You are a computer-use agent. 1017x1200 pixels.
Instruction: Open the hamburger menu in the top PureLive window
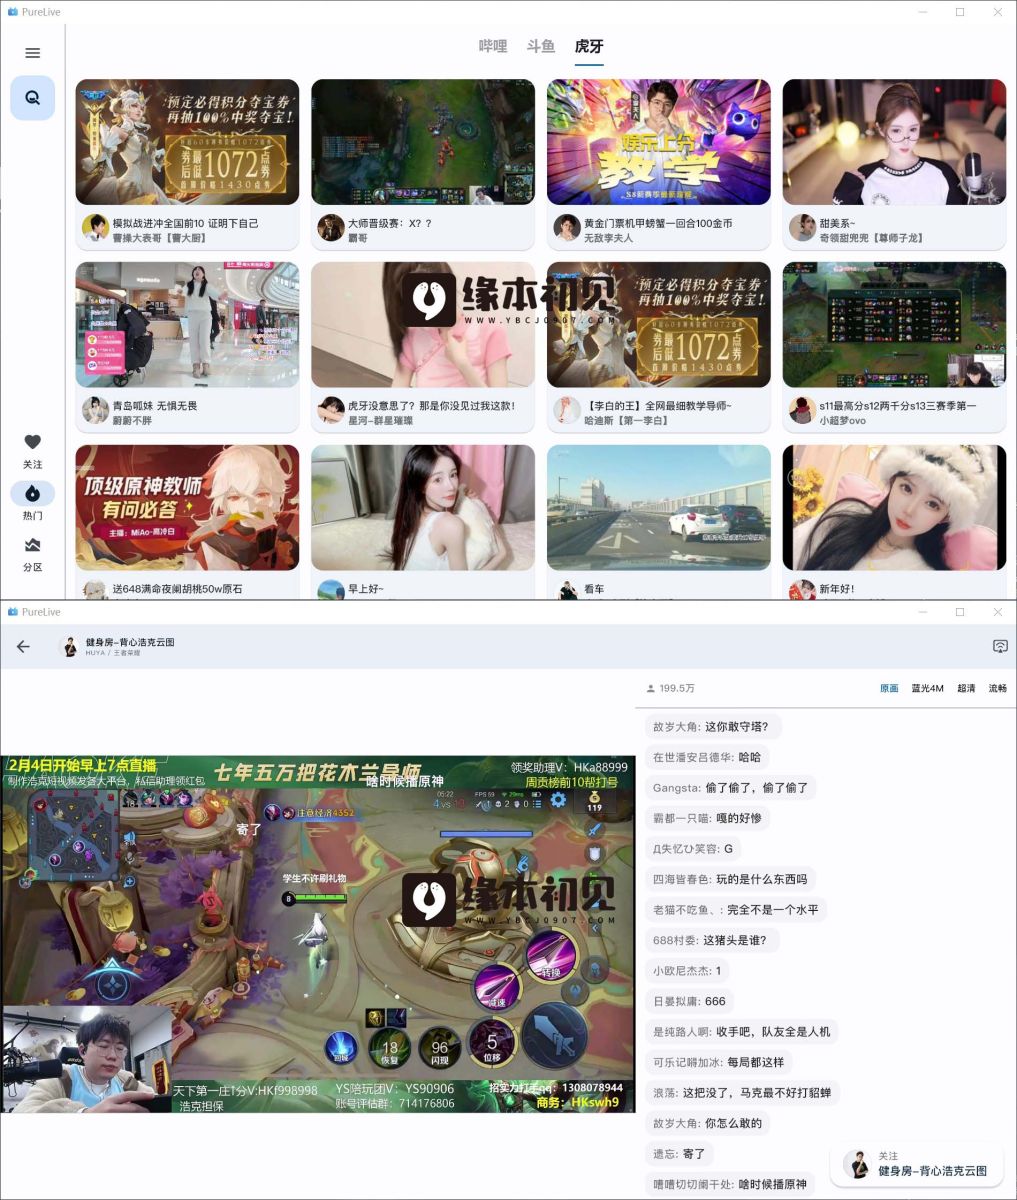tap(32, 53)
